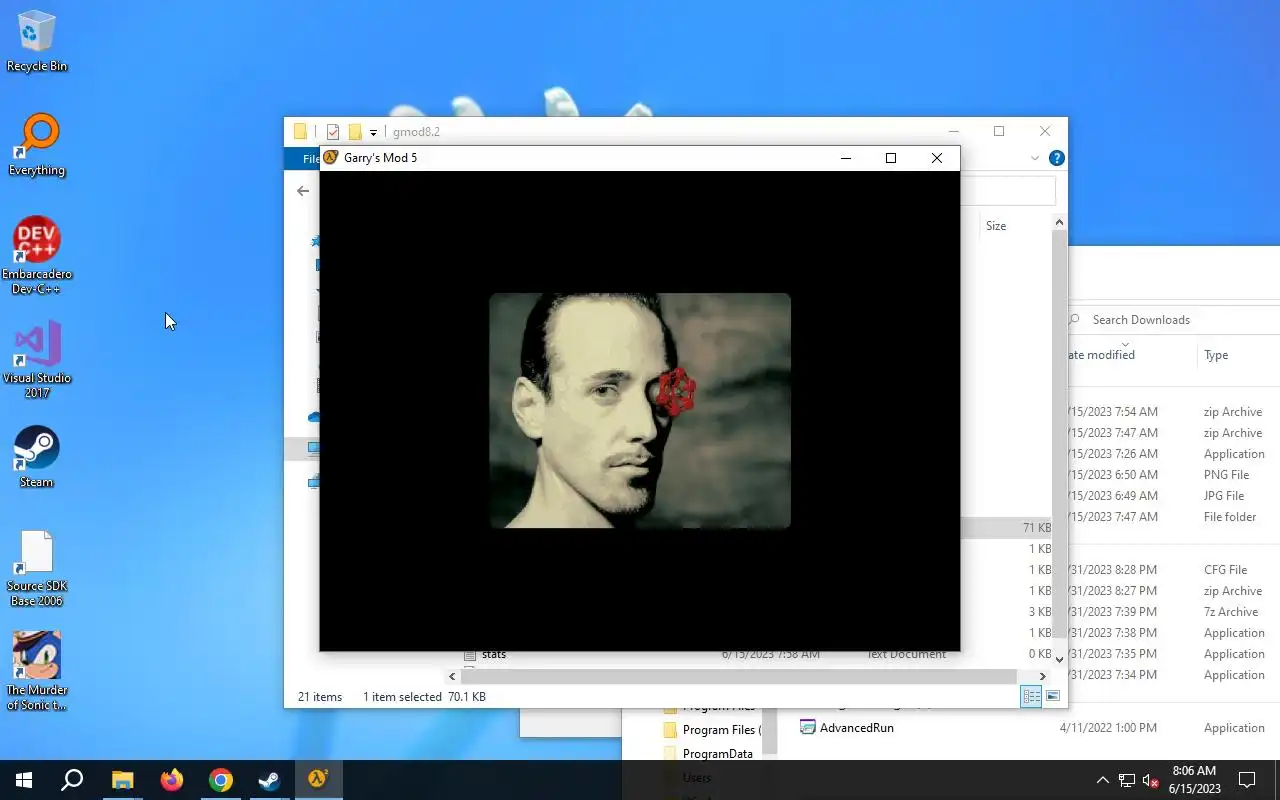
Task: Select the stats text document
Action: click(x=494, y=654)
